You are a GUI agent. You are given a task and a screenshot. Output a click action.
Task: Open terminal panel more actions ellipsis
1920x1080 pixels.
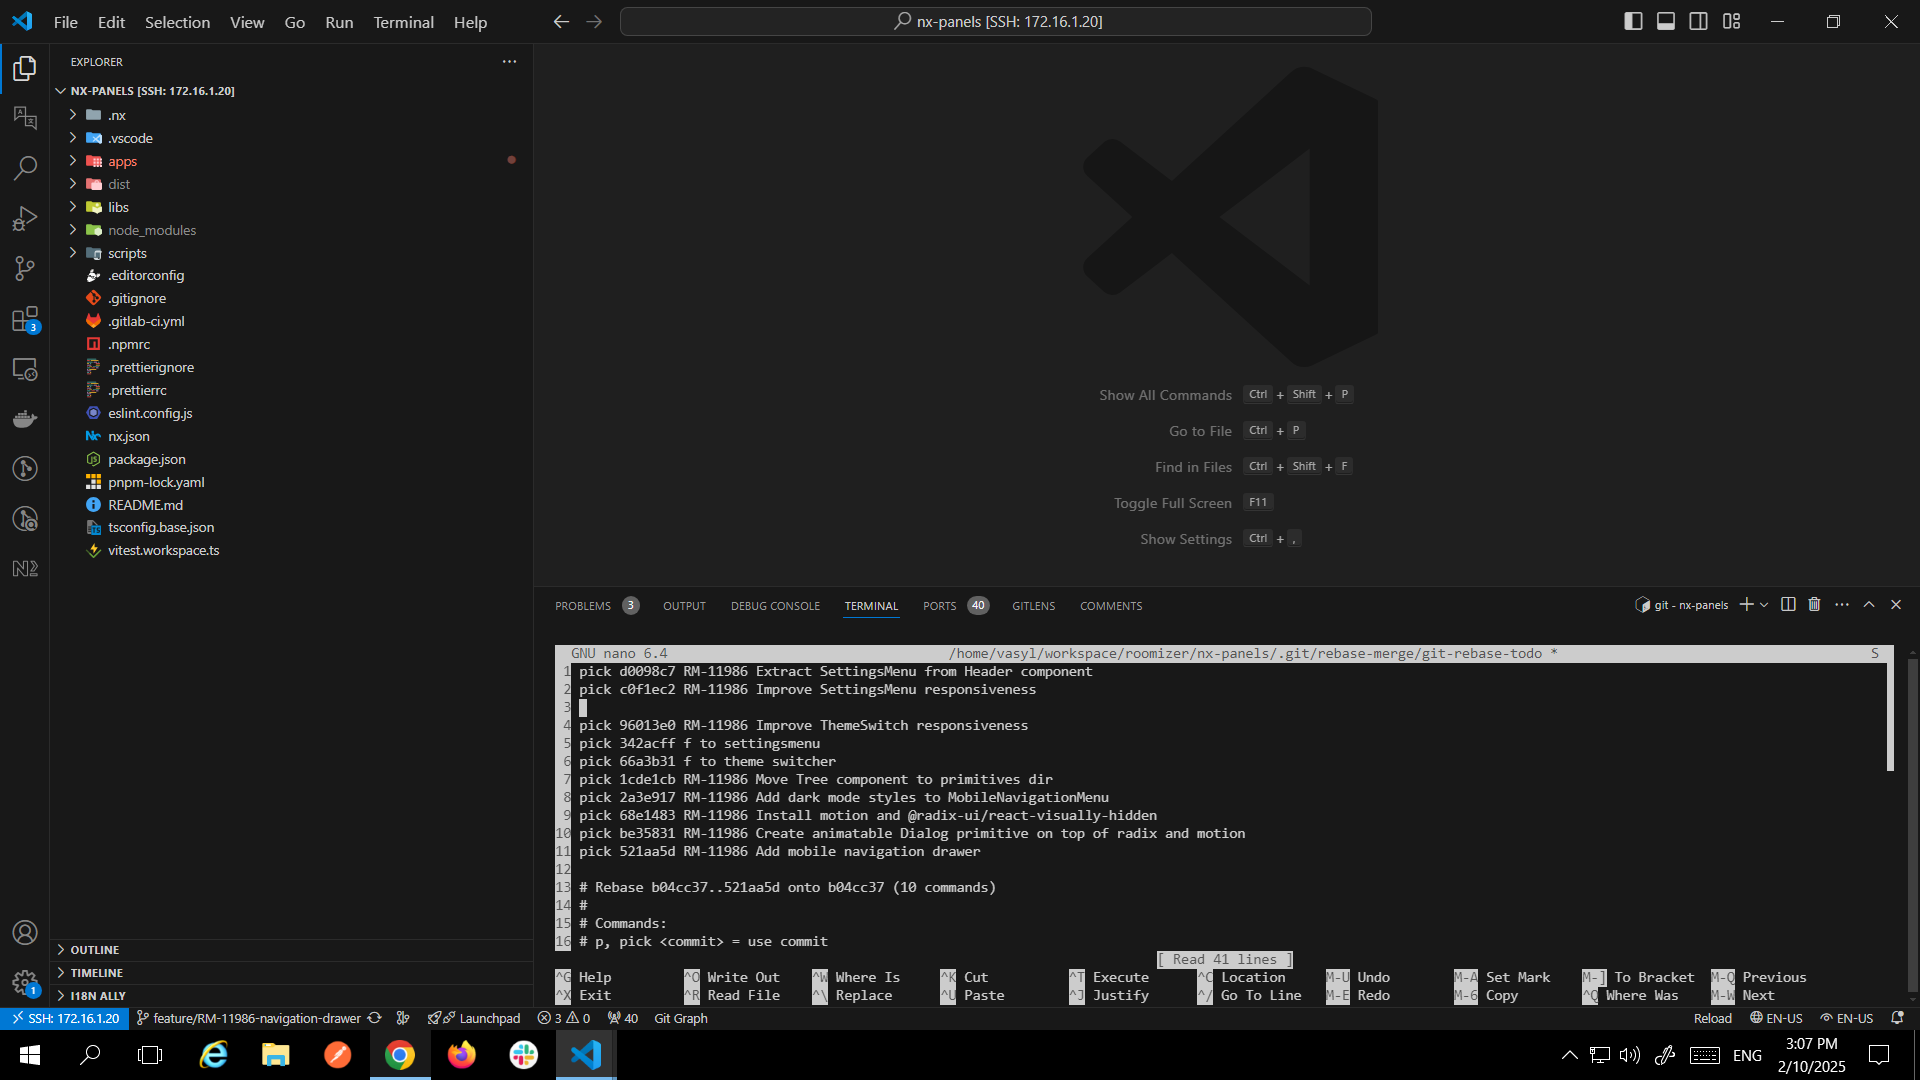pyautogui.click(x=1842, y=605)
